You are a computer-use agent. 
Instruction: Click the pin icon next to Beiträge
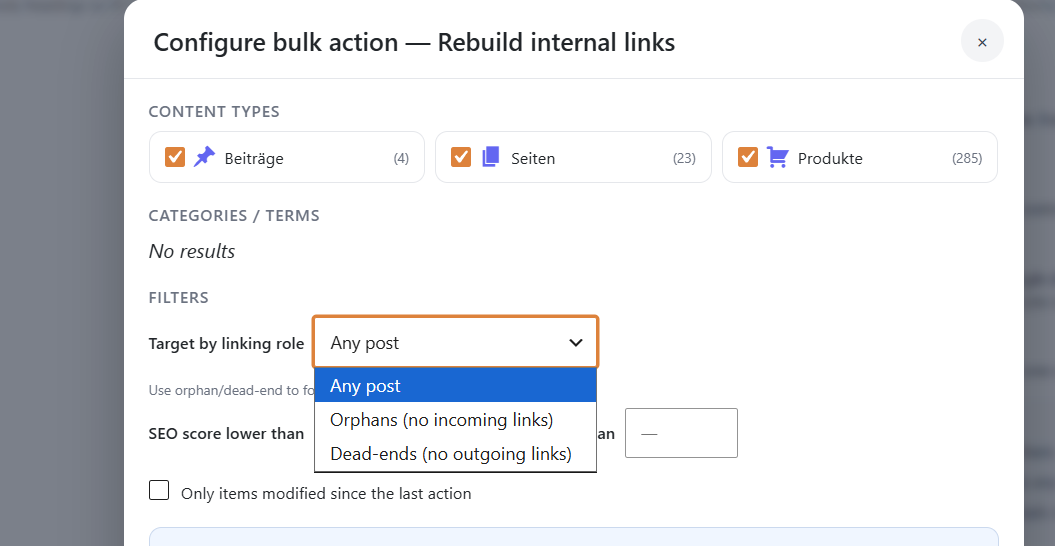coord(205,158)
